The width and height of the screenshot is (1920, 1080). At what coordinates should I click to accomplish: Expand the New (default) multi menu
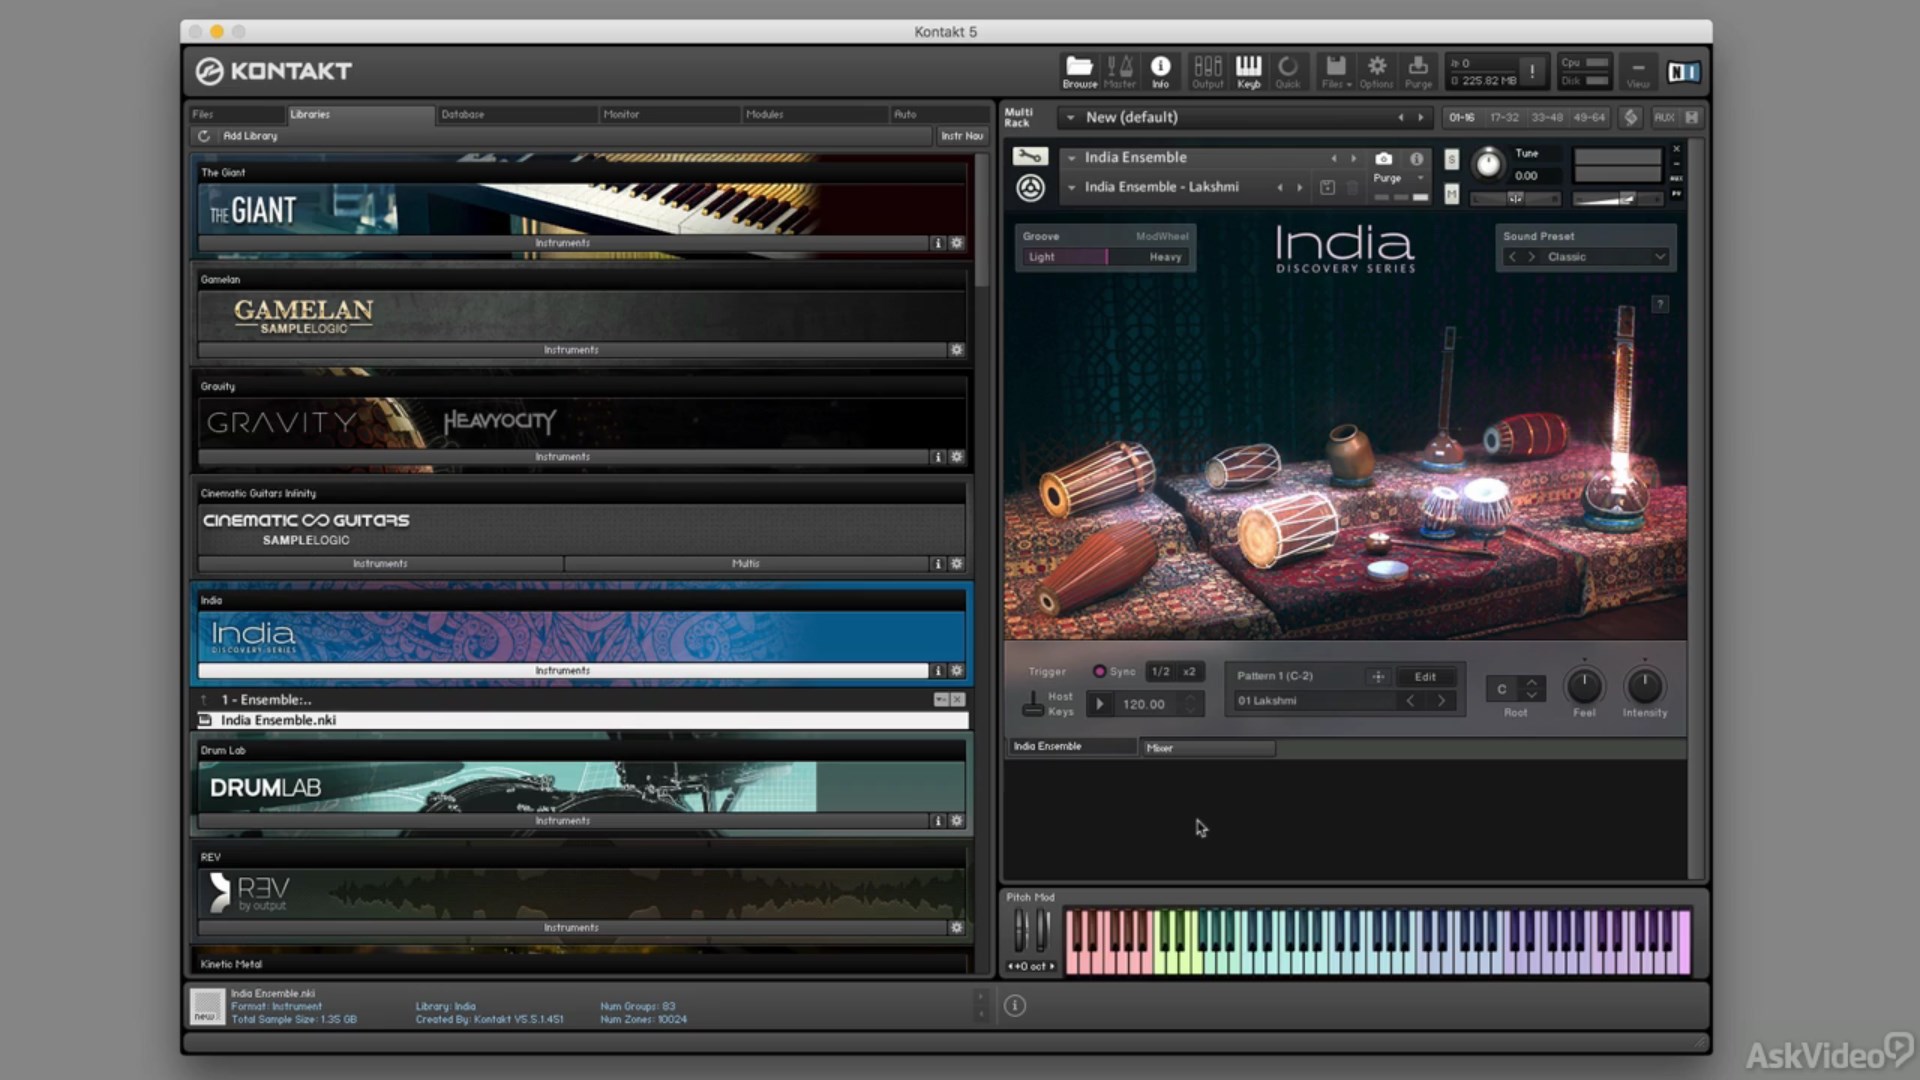click(1070, 117)
